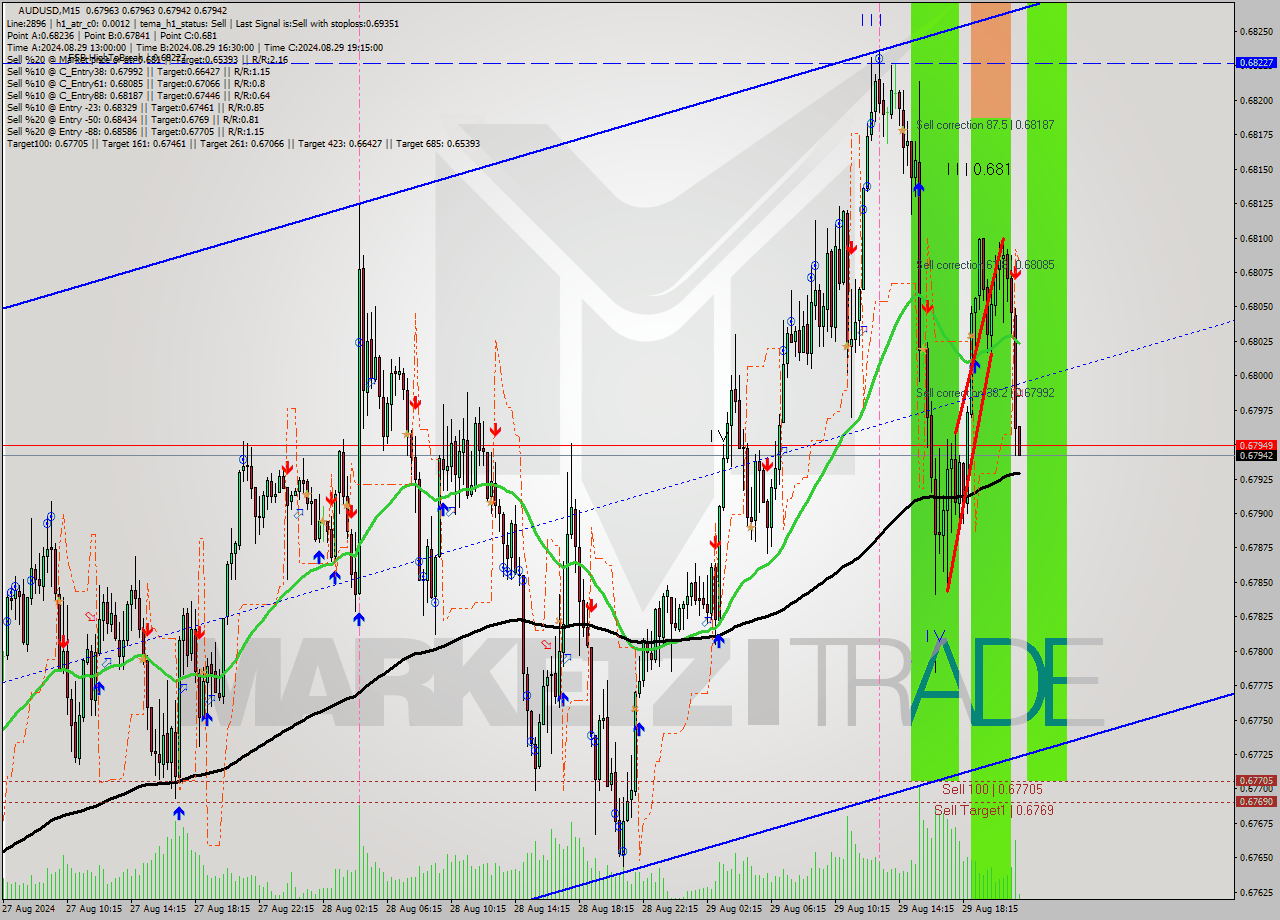Click the 0.68000 price axis label

pyautogui.click(x=1256, y=376)
